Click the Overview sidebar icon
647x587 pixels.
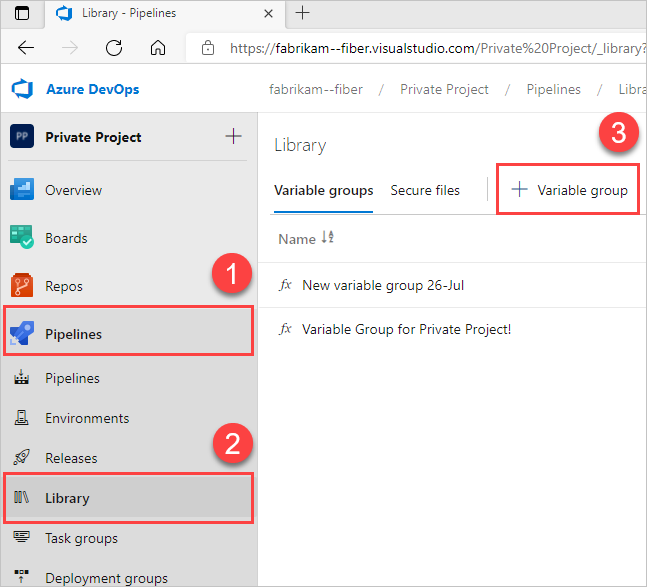[x=22, y=189]
